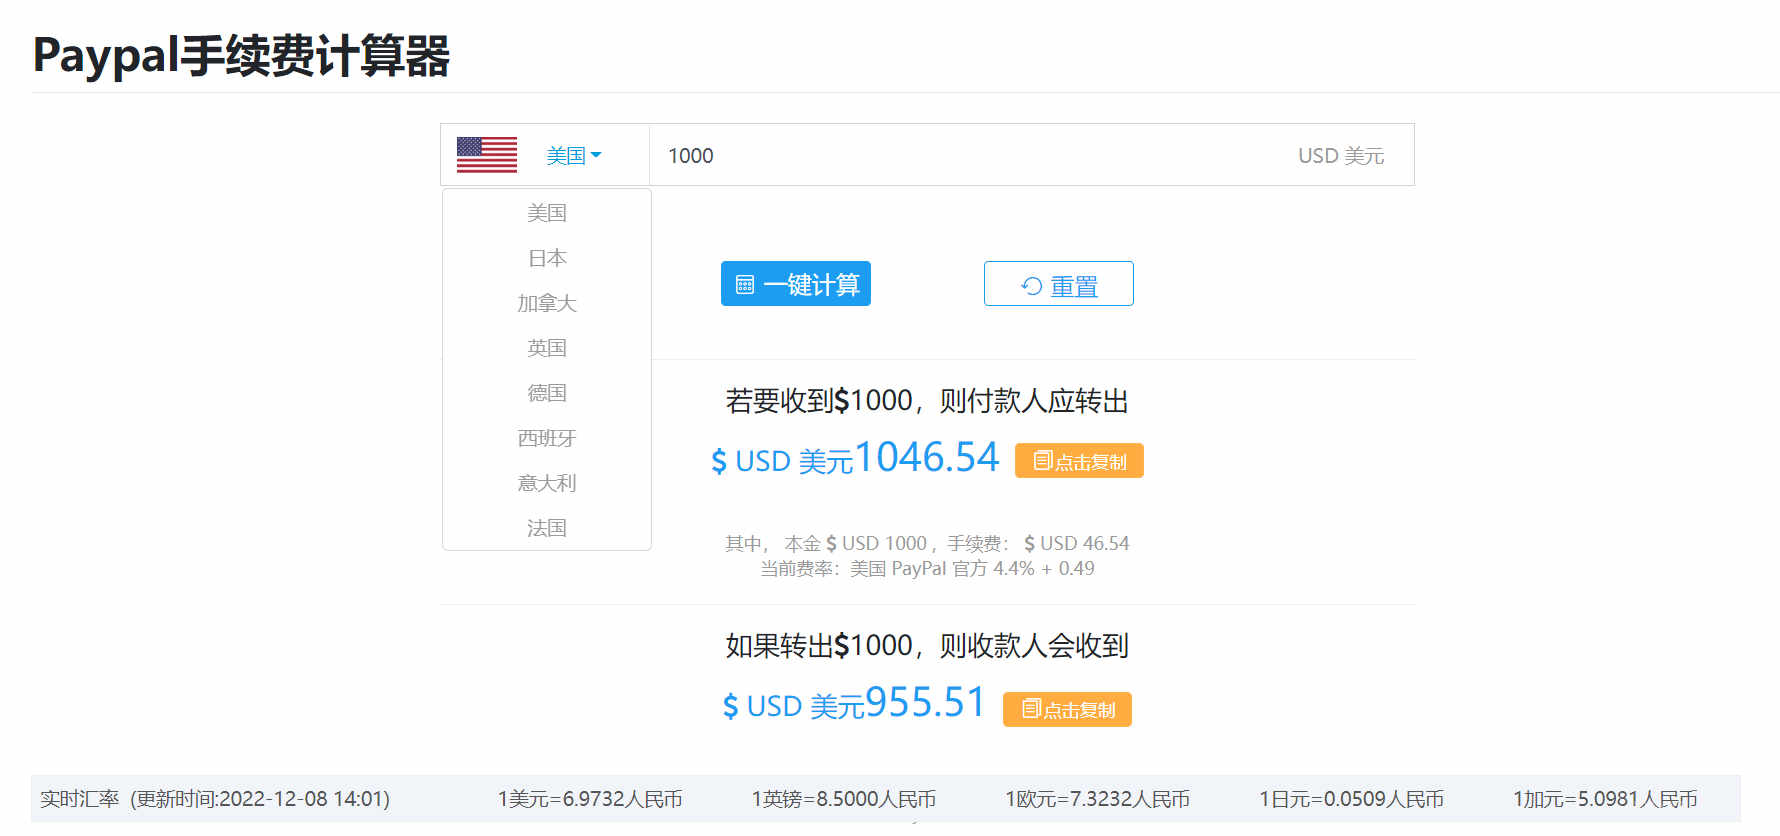Open the 美国 country dropdown
1780x836 pixels.
point(574,155)
